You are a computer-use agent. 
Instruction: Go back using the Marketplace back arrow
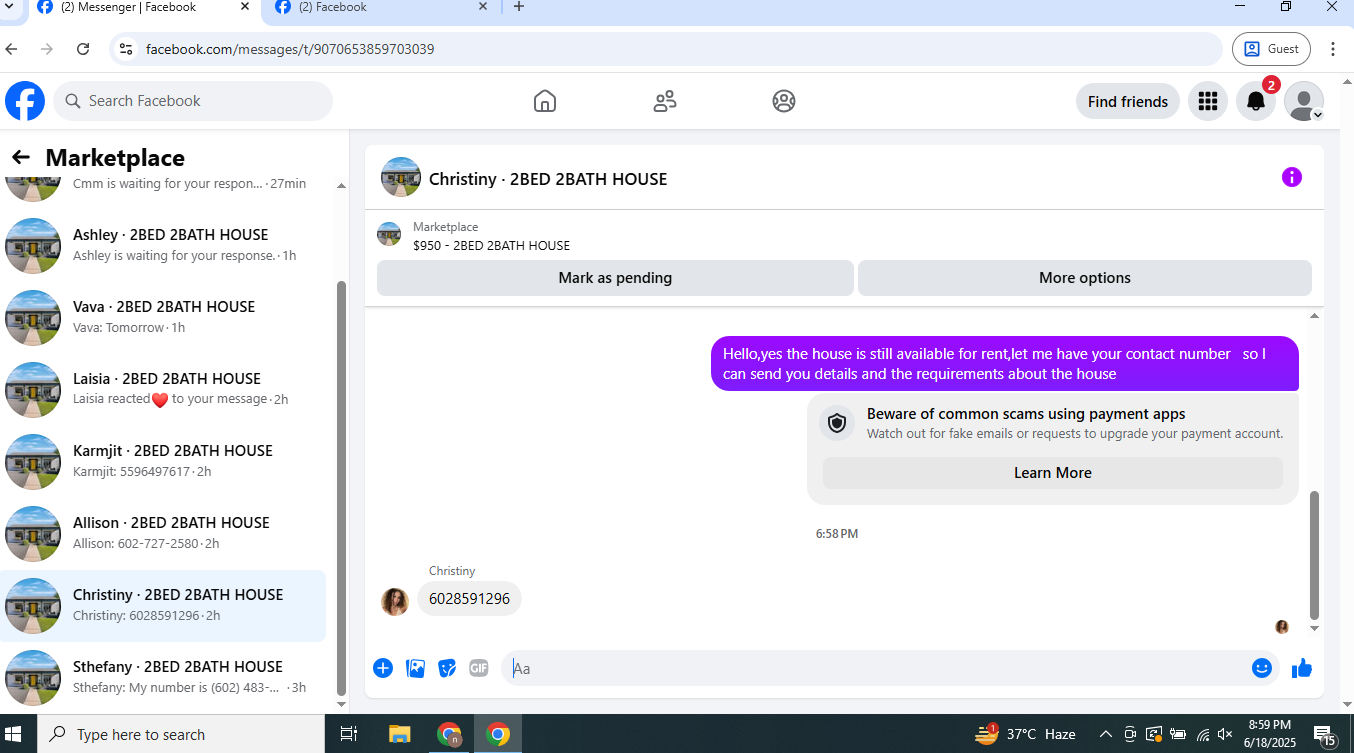pyautogui.click(x=21, y=157)
